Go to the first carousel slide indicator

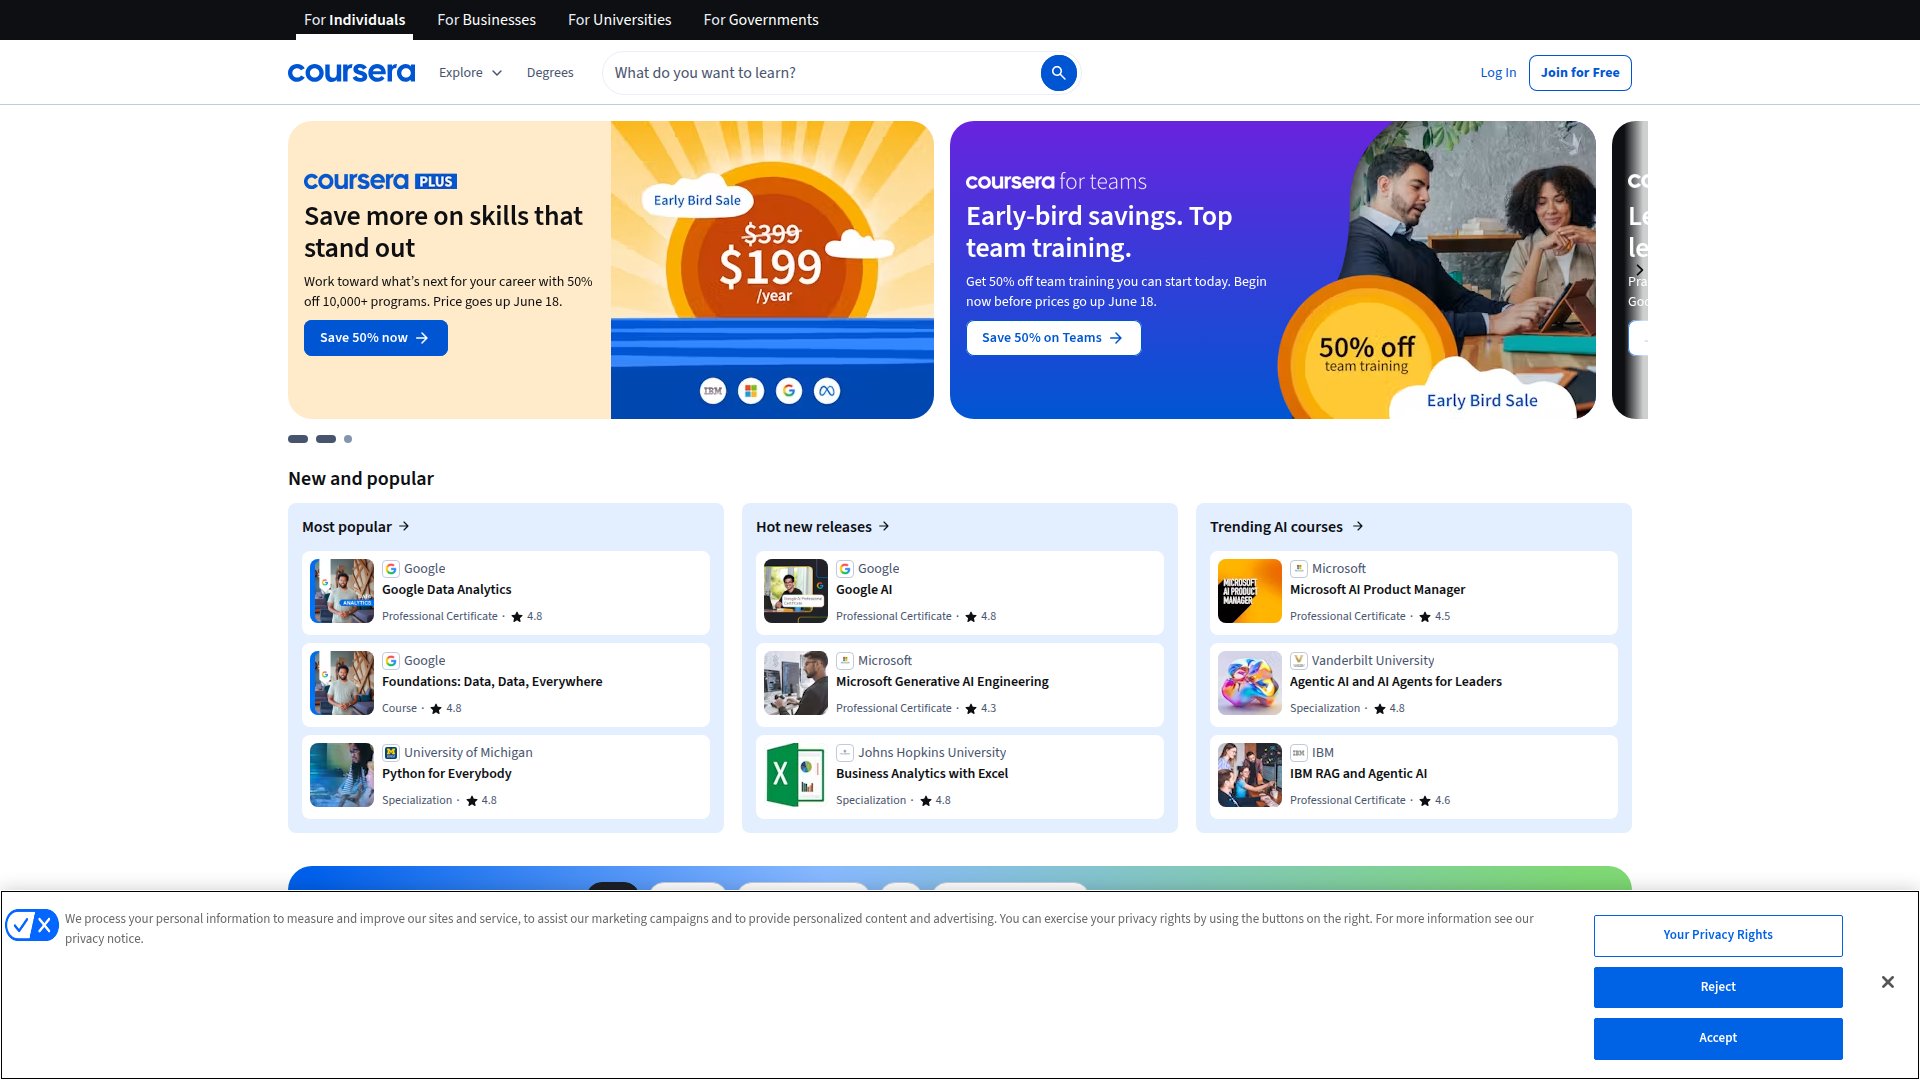[298, 439]
